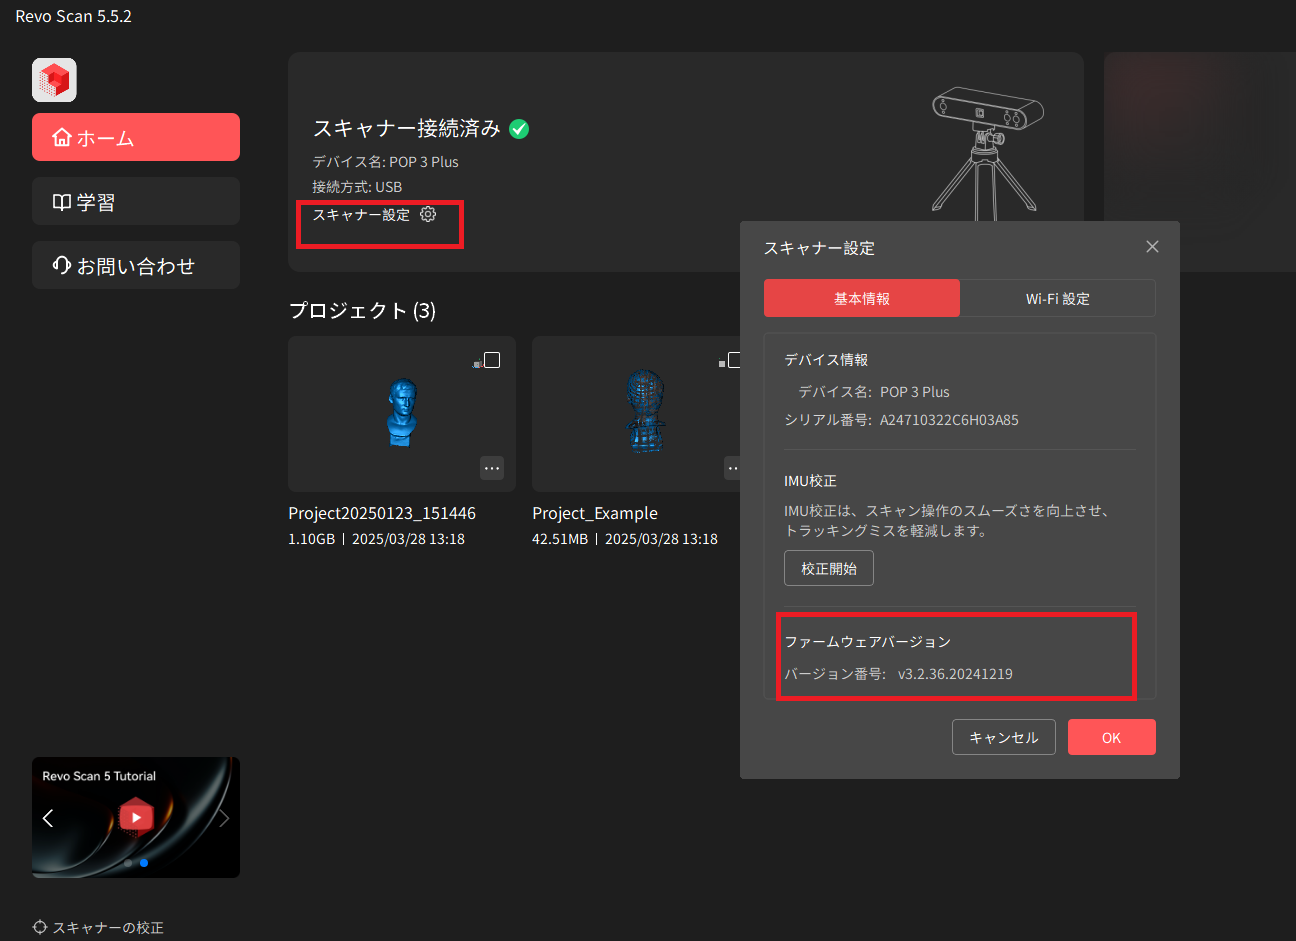Viewport: 1296px width, 941px height.
Task: Click firmware version v3.2.36.20241219
Action: coord(955,674)
